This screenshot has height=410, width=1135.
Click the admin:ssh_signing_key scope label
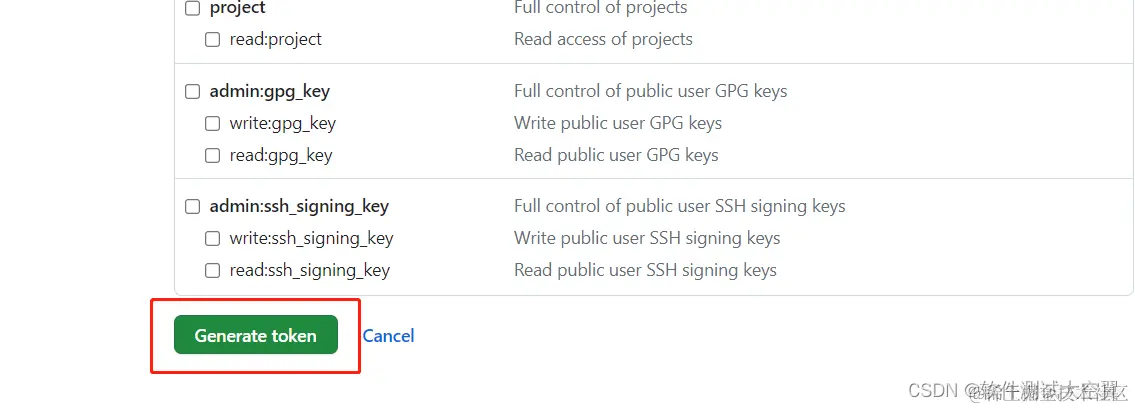click(299, 207)
